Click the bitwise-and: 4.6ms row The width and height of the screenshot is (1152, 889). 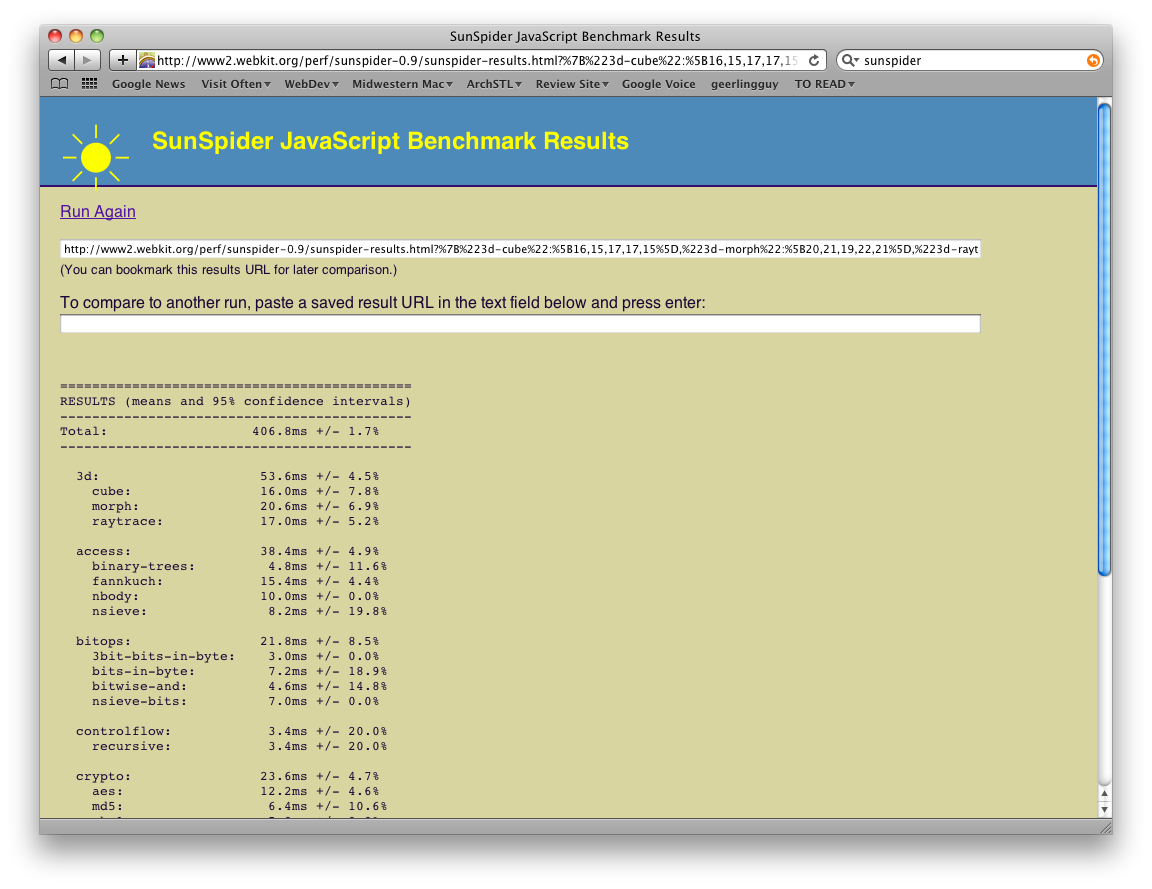(x=240, y=686)
